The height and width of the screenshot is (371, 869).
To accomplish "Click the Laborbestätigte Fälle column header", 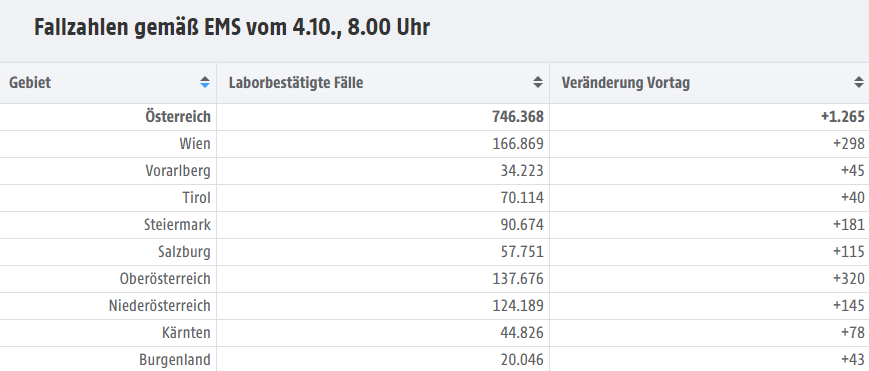I will (x=383, y=83).
